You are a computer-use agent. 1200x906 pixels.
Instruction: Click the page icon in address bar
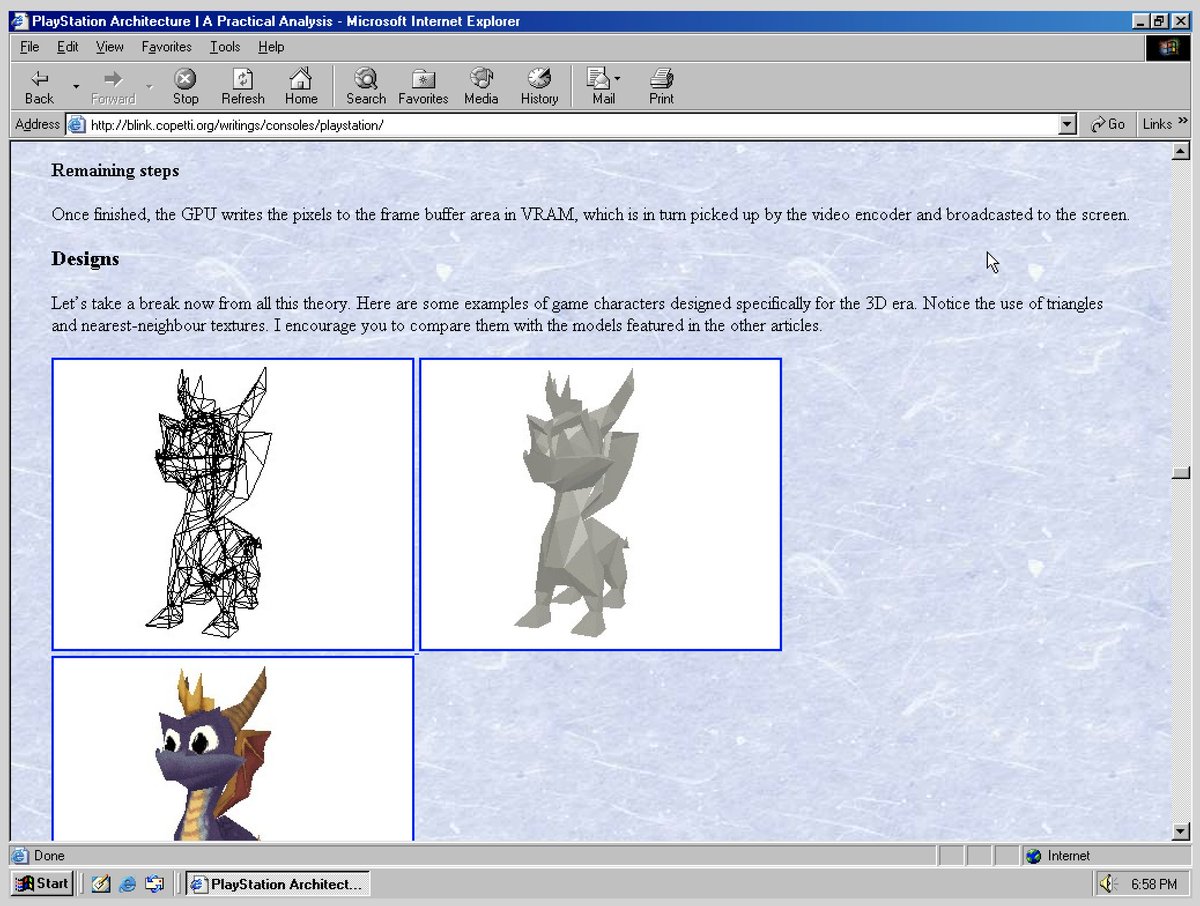click(76, 125)
